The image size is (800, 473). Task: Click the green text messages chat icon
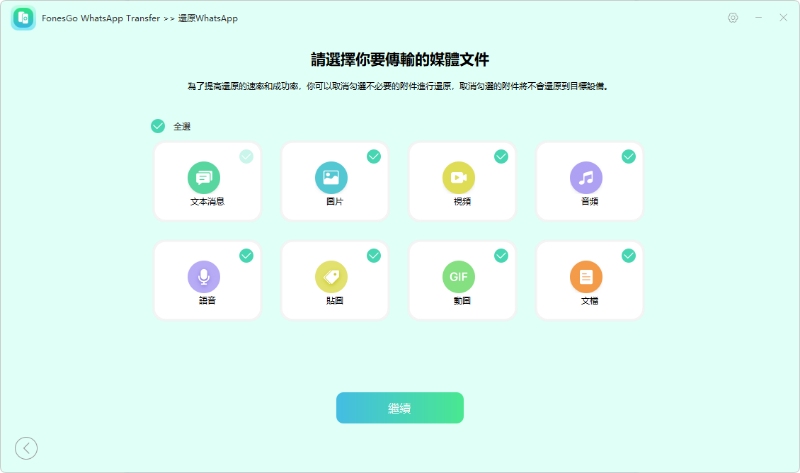pyautogui.click(x=204, y=178)
